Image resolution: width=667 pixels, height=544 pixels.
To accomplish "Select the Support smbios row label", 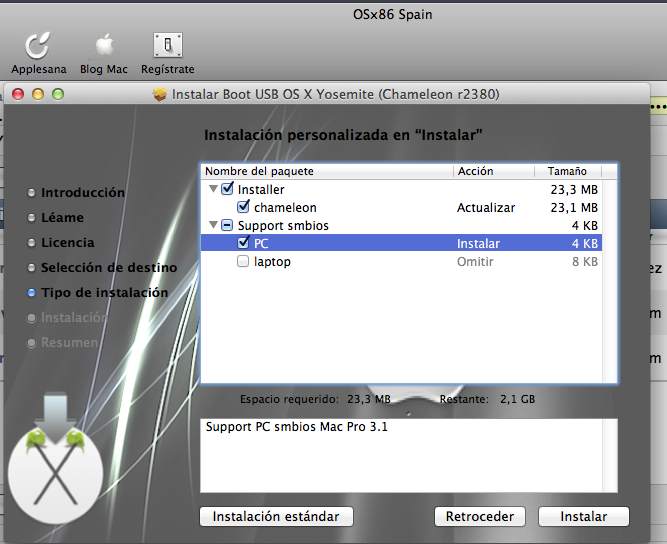I will coord(283,225).
